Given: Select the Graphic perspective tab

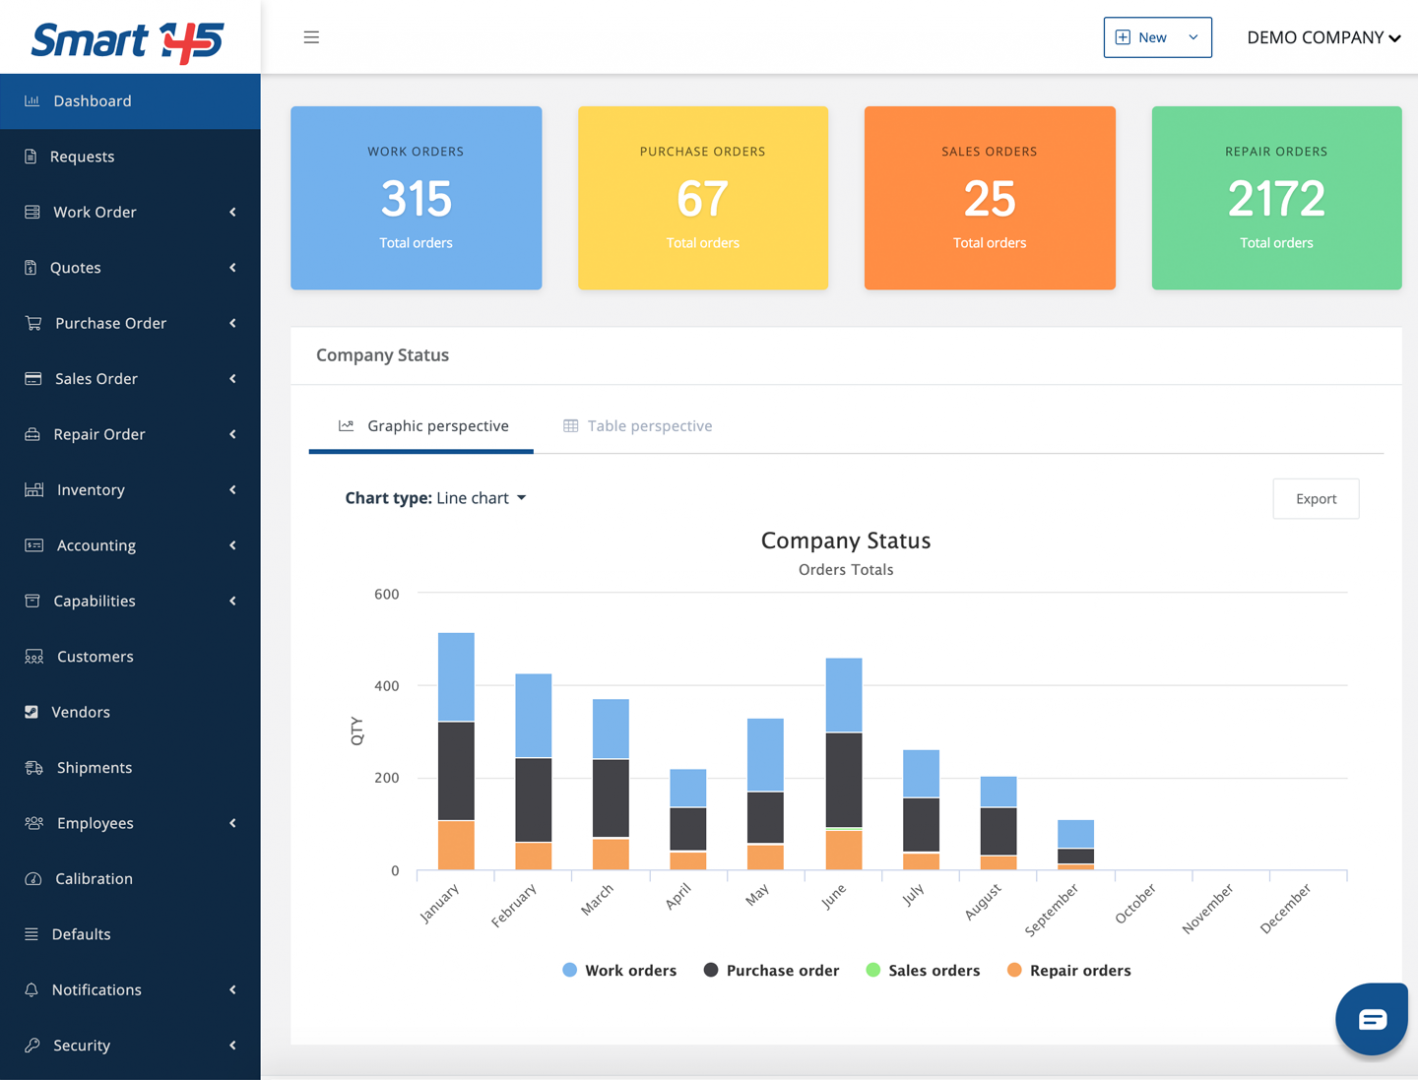Looking at the screenshot, I should 420,425.
